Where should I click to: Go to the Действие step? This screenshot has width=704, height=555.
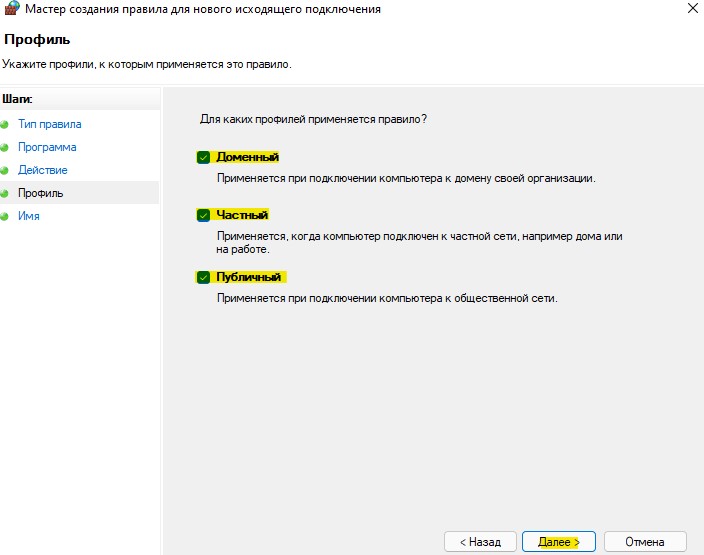click(x=43, y=170)
